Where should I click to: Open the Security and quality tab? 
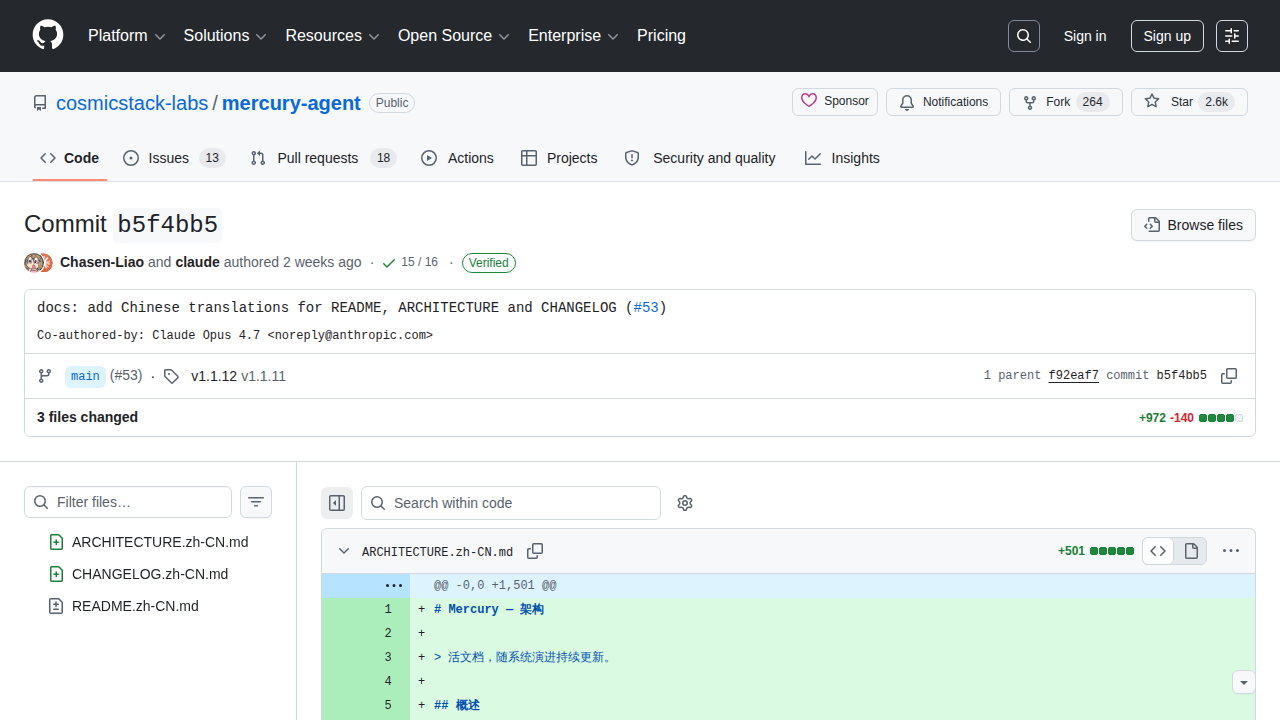tap(700, 158)
